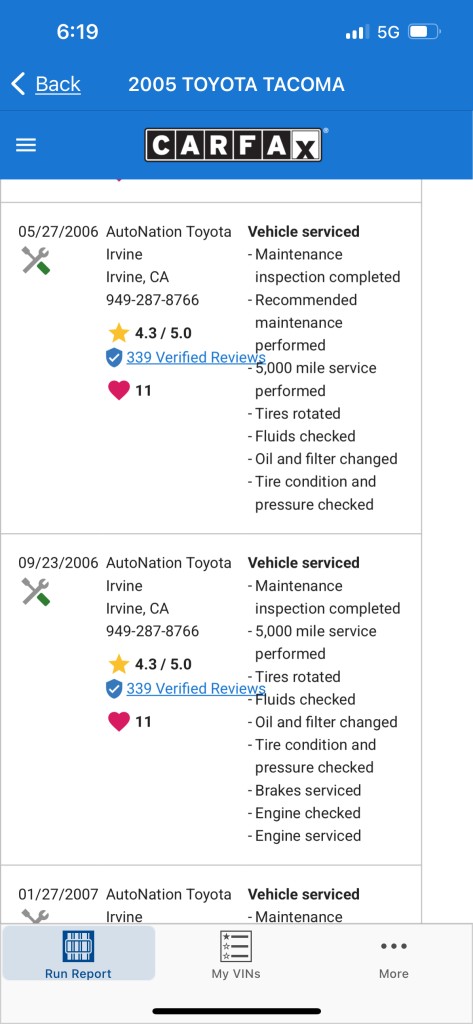Select AutoNation Toyota Irvine in 09/23/2006 entry
This screenshot has height=1024, width=473.
(x=169, y=574)
